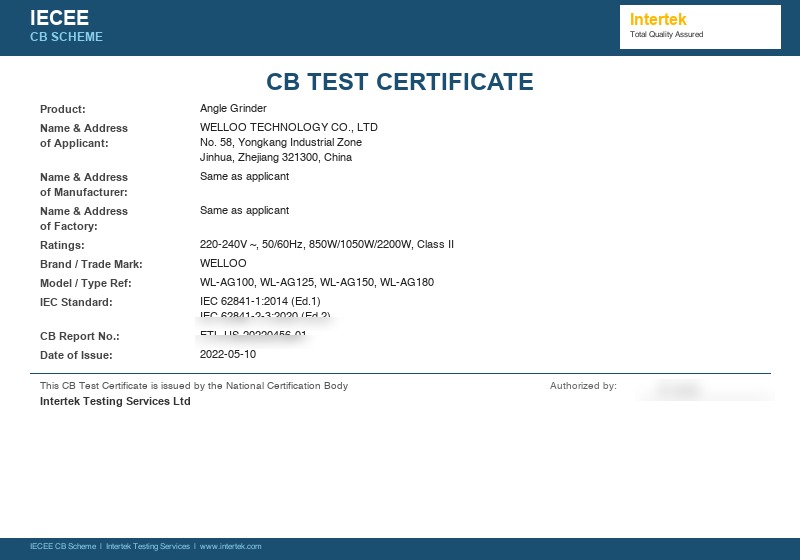Screen dimensions: 800x560
Task: Click the IECEE header title
Action: coord(59,18)
